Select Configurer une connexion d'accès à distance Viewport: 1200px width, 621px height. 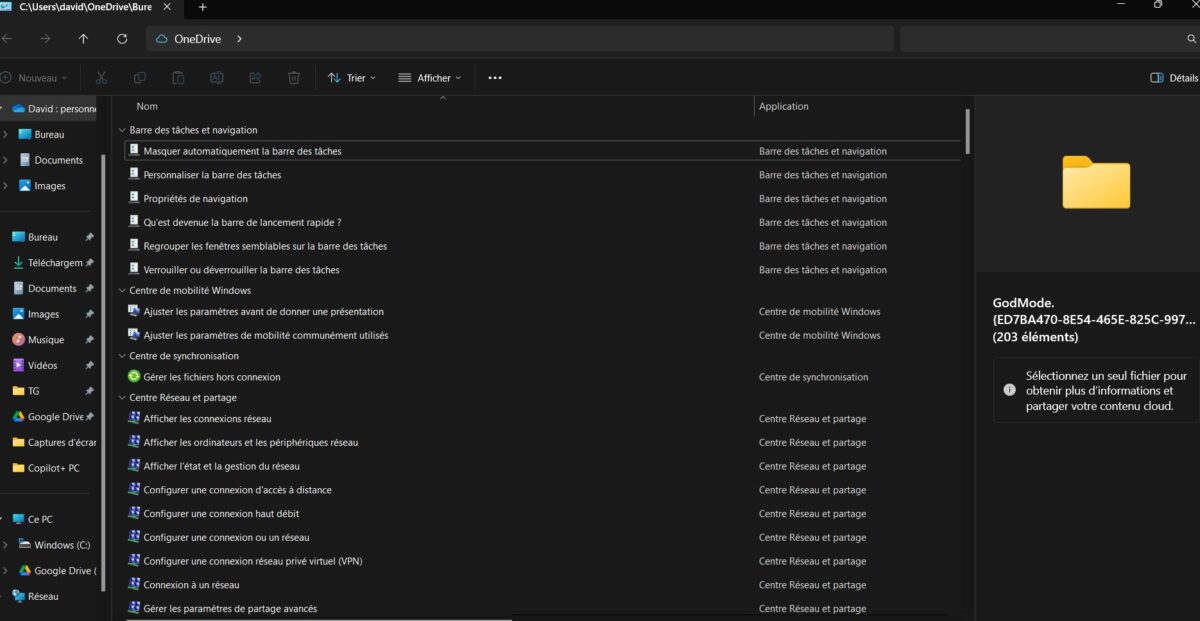tap(238, 490)
